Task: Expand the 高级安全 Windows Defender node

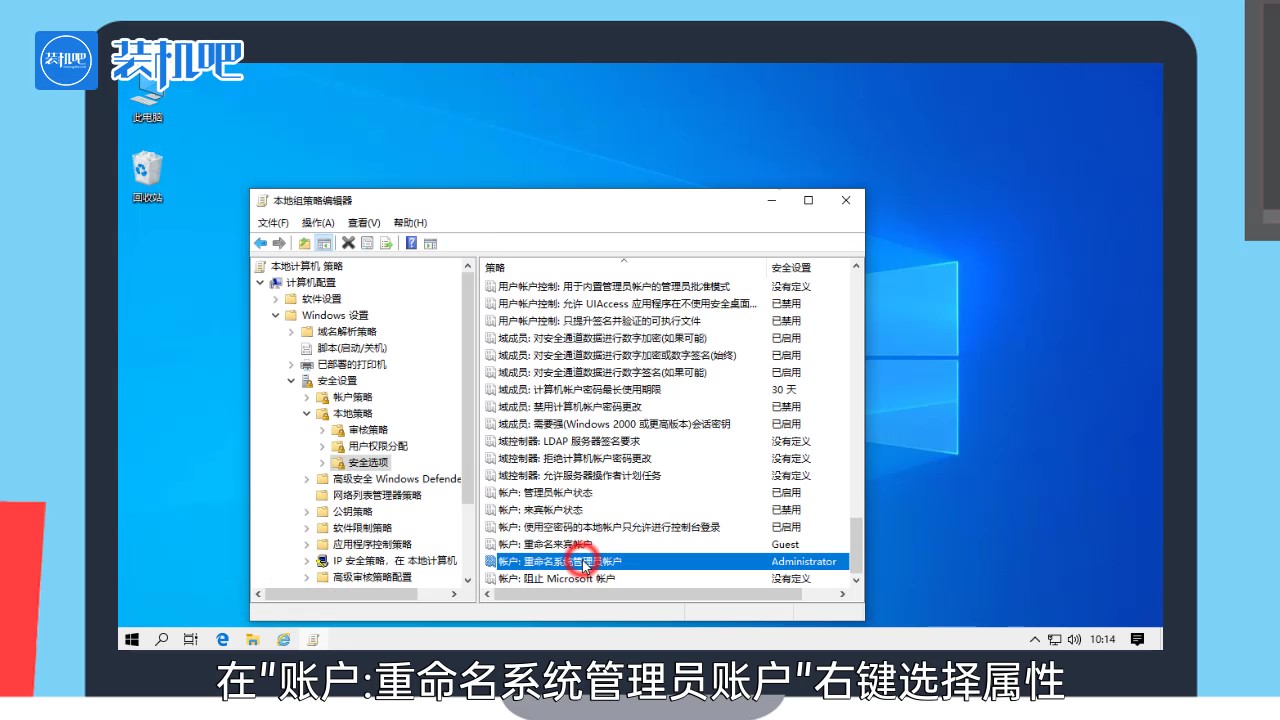Action: [306, 478]
